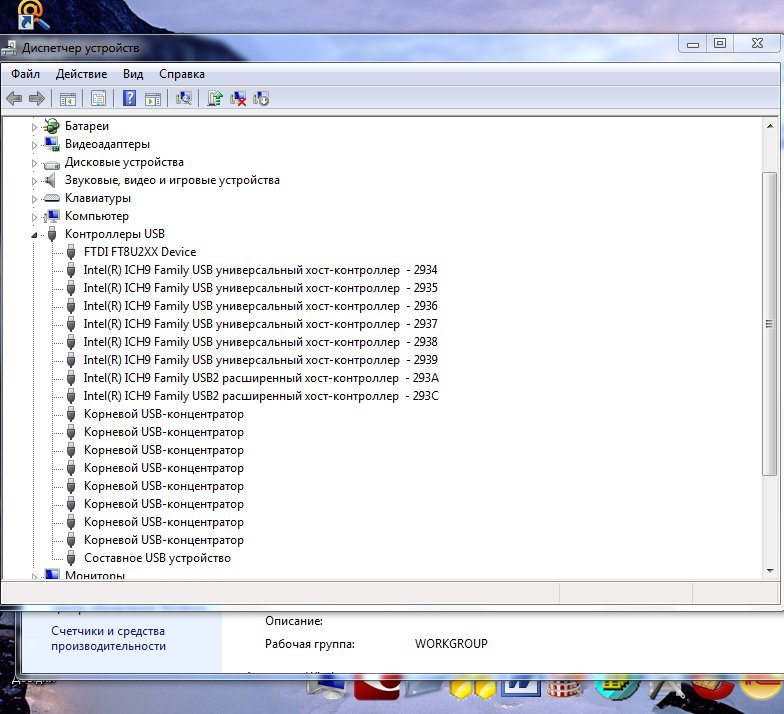Click the scrollbar up arrow in the device tree

tap(770, 126)
